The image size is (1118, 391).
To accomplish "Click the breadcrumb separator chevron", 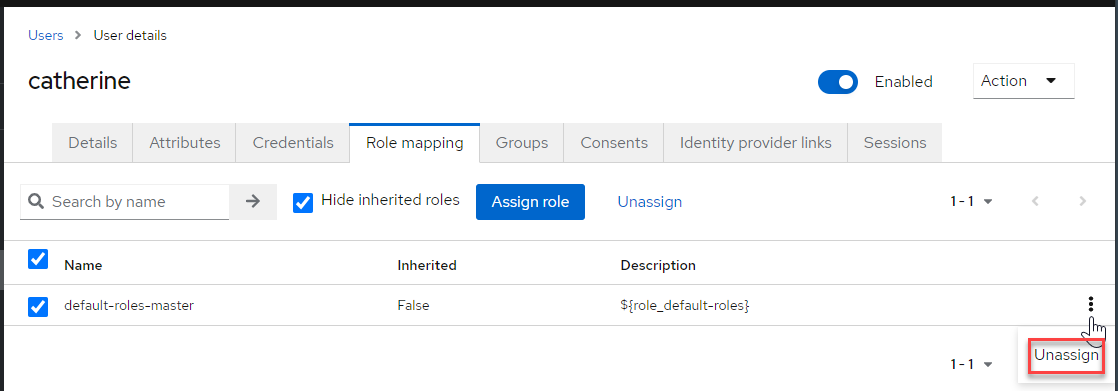I will click(78, 35).
